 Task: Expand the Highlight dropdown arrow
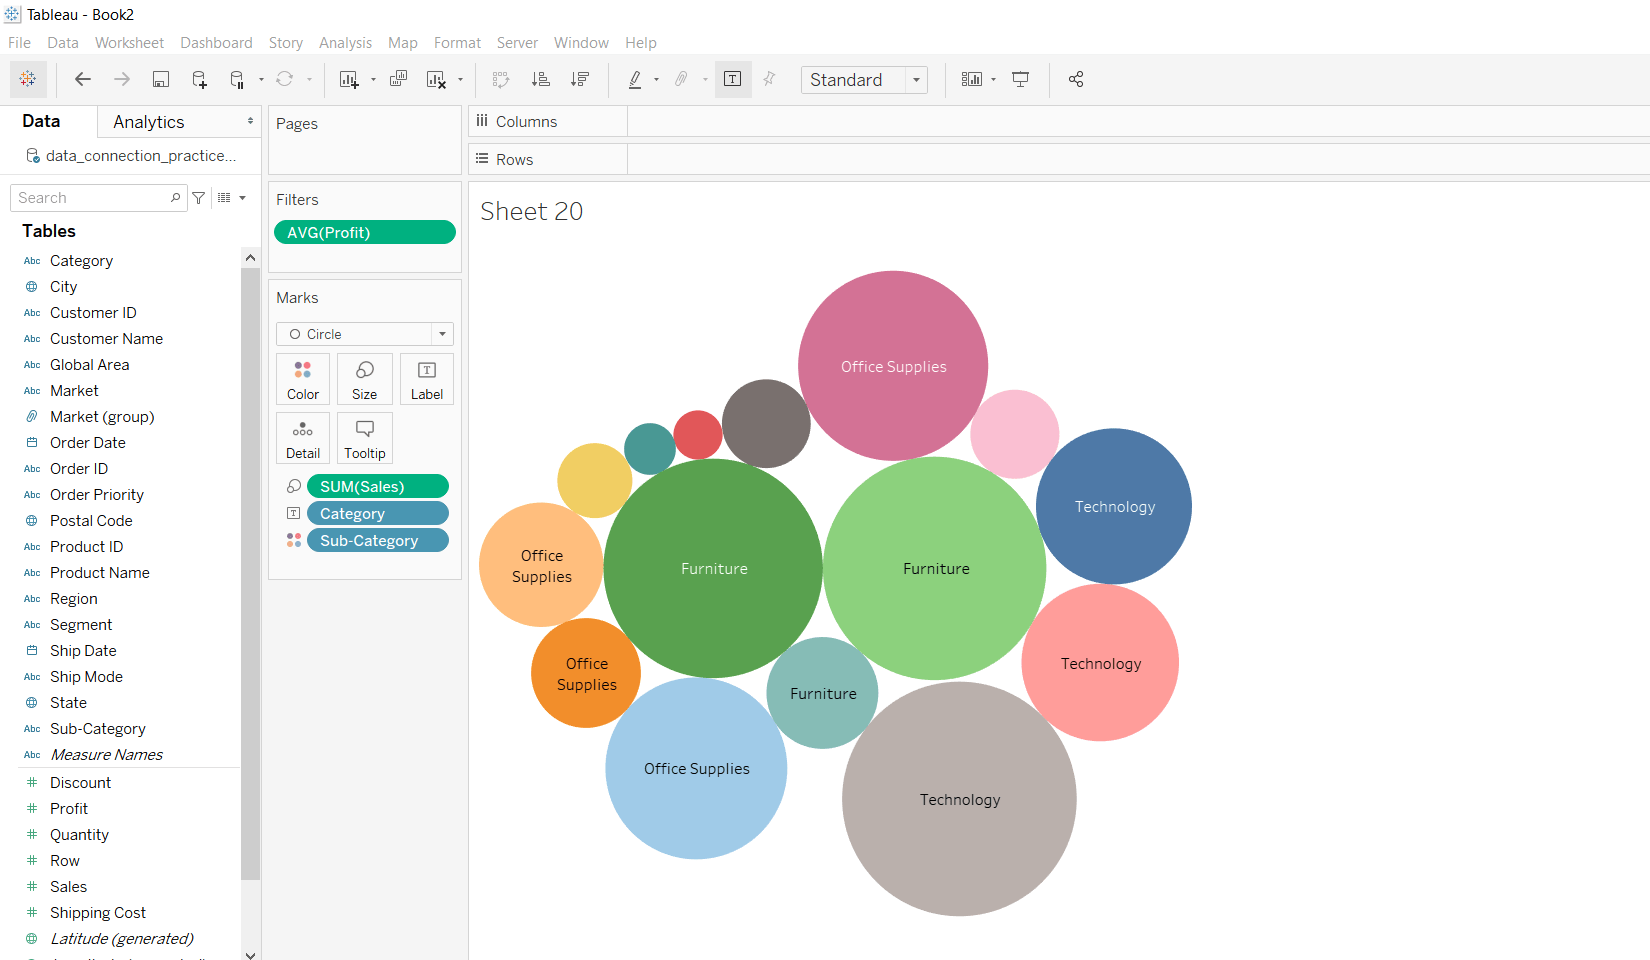(656, 80)
